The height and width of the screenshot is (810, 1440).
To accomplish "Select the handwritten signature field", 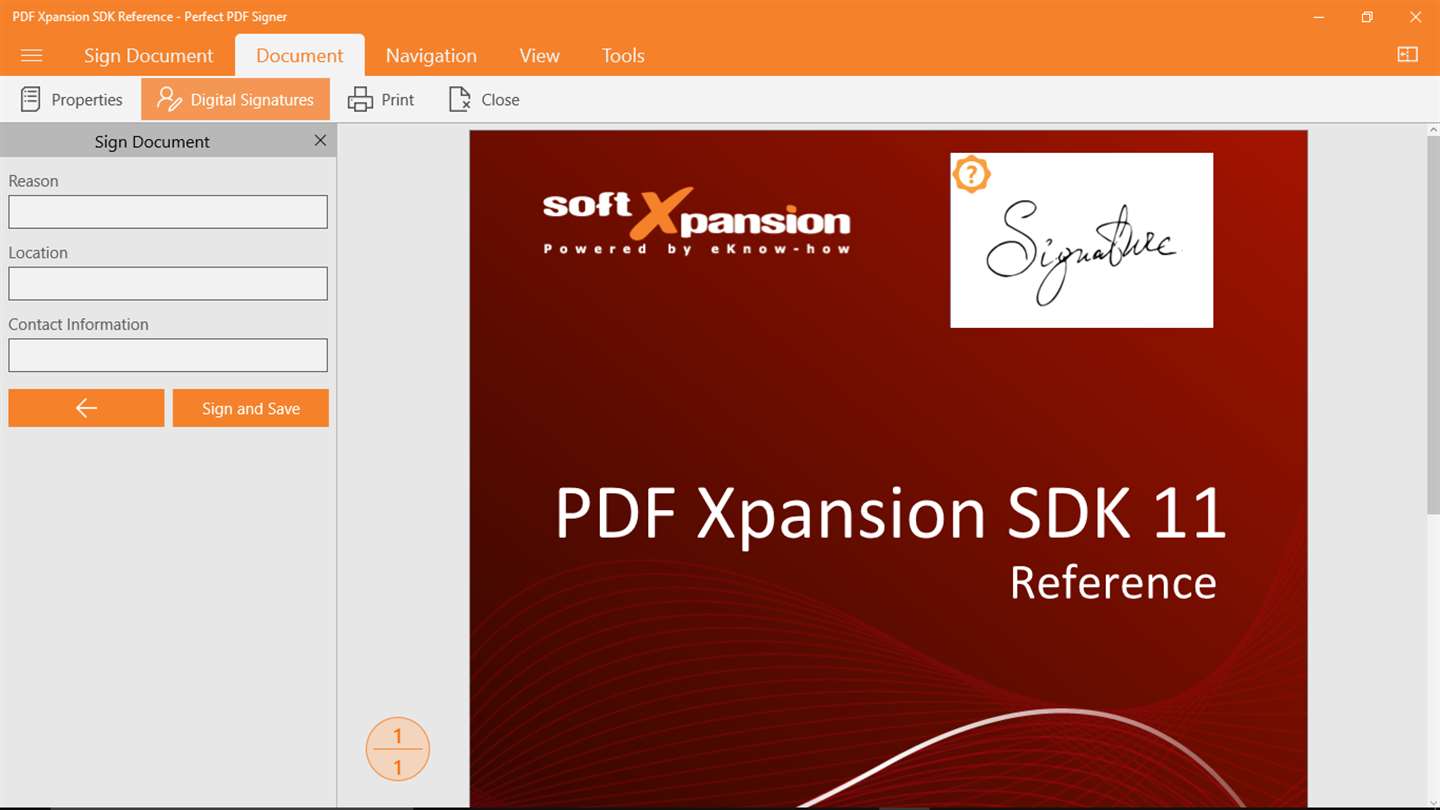I will [1081, 240].
